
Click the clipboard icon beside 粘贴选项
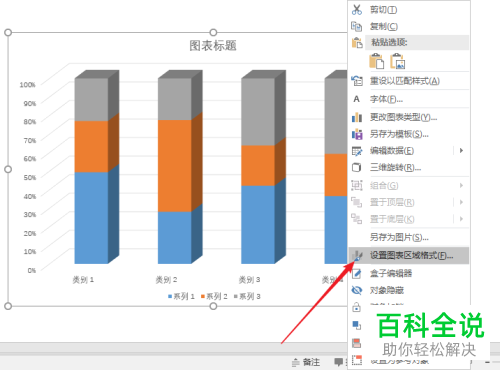pos(357,43)
